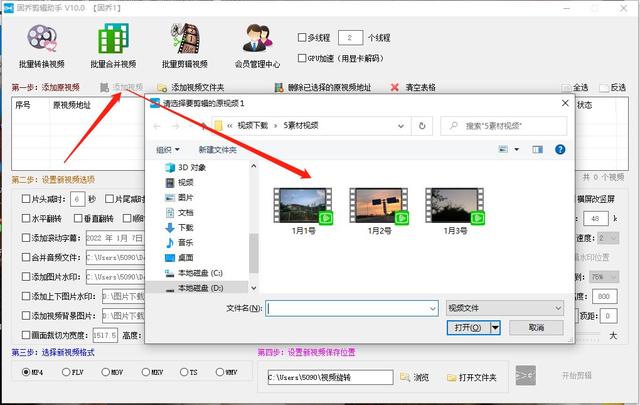Open 组织 dropdown menu

(168, 150)
